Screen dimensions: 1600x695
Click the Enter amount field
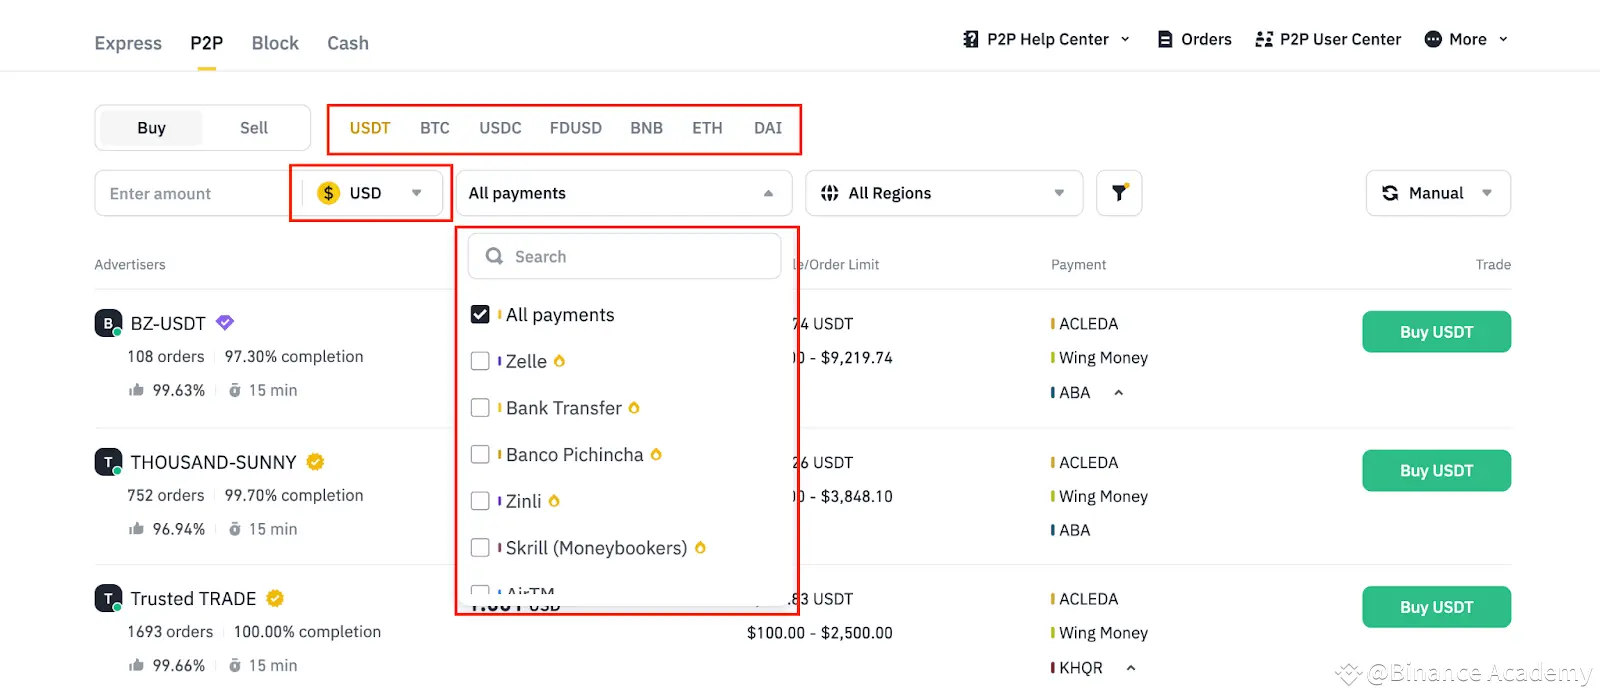[x=192, y=193]
